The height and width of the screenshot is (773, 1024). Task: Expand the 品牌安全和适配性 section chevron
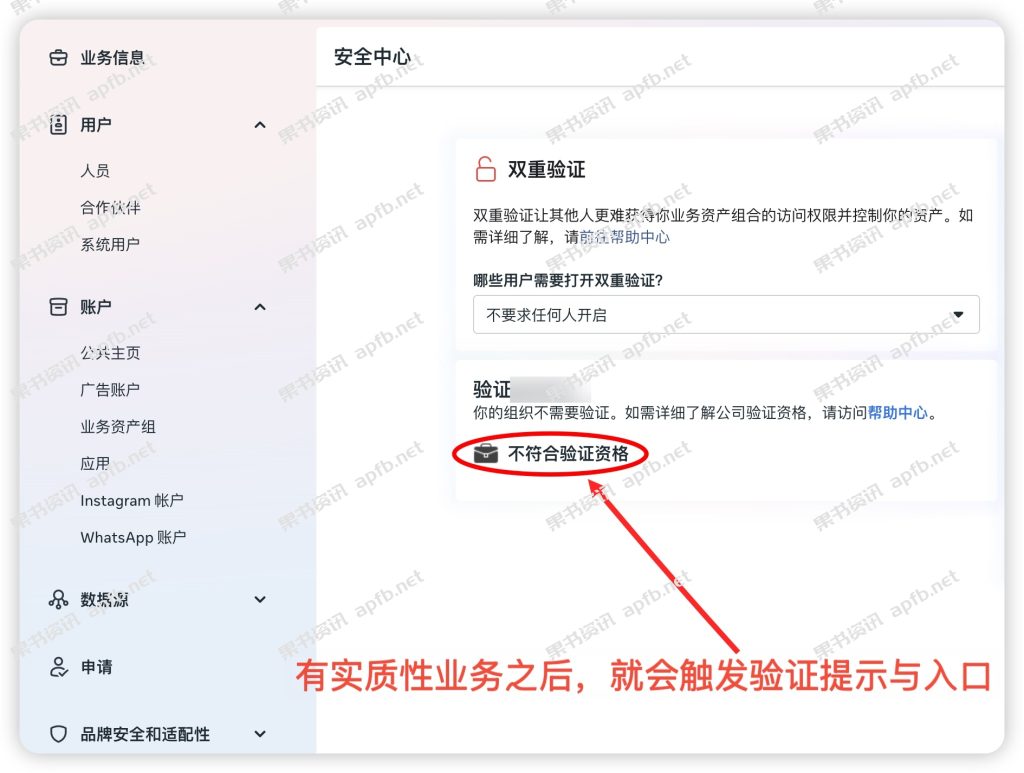click(x=260, y=734)
